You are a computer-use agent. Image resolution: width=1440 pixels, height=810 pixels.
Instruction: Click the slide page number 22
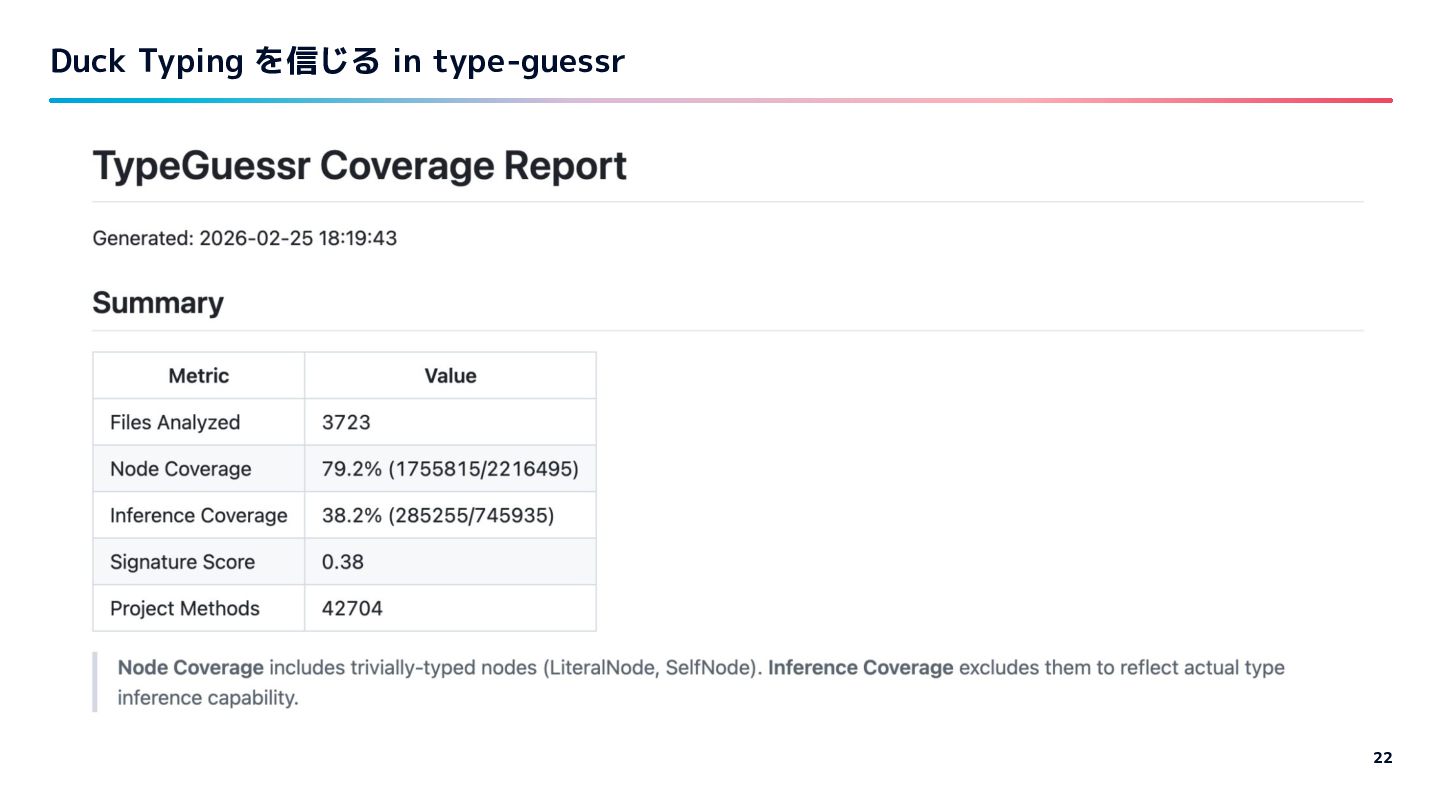(1382, 758)
